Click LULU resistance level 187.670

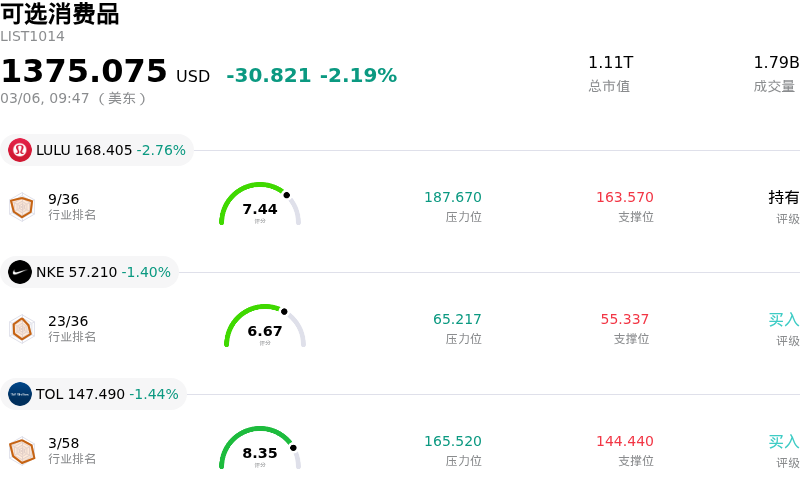453,197
